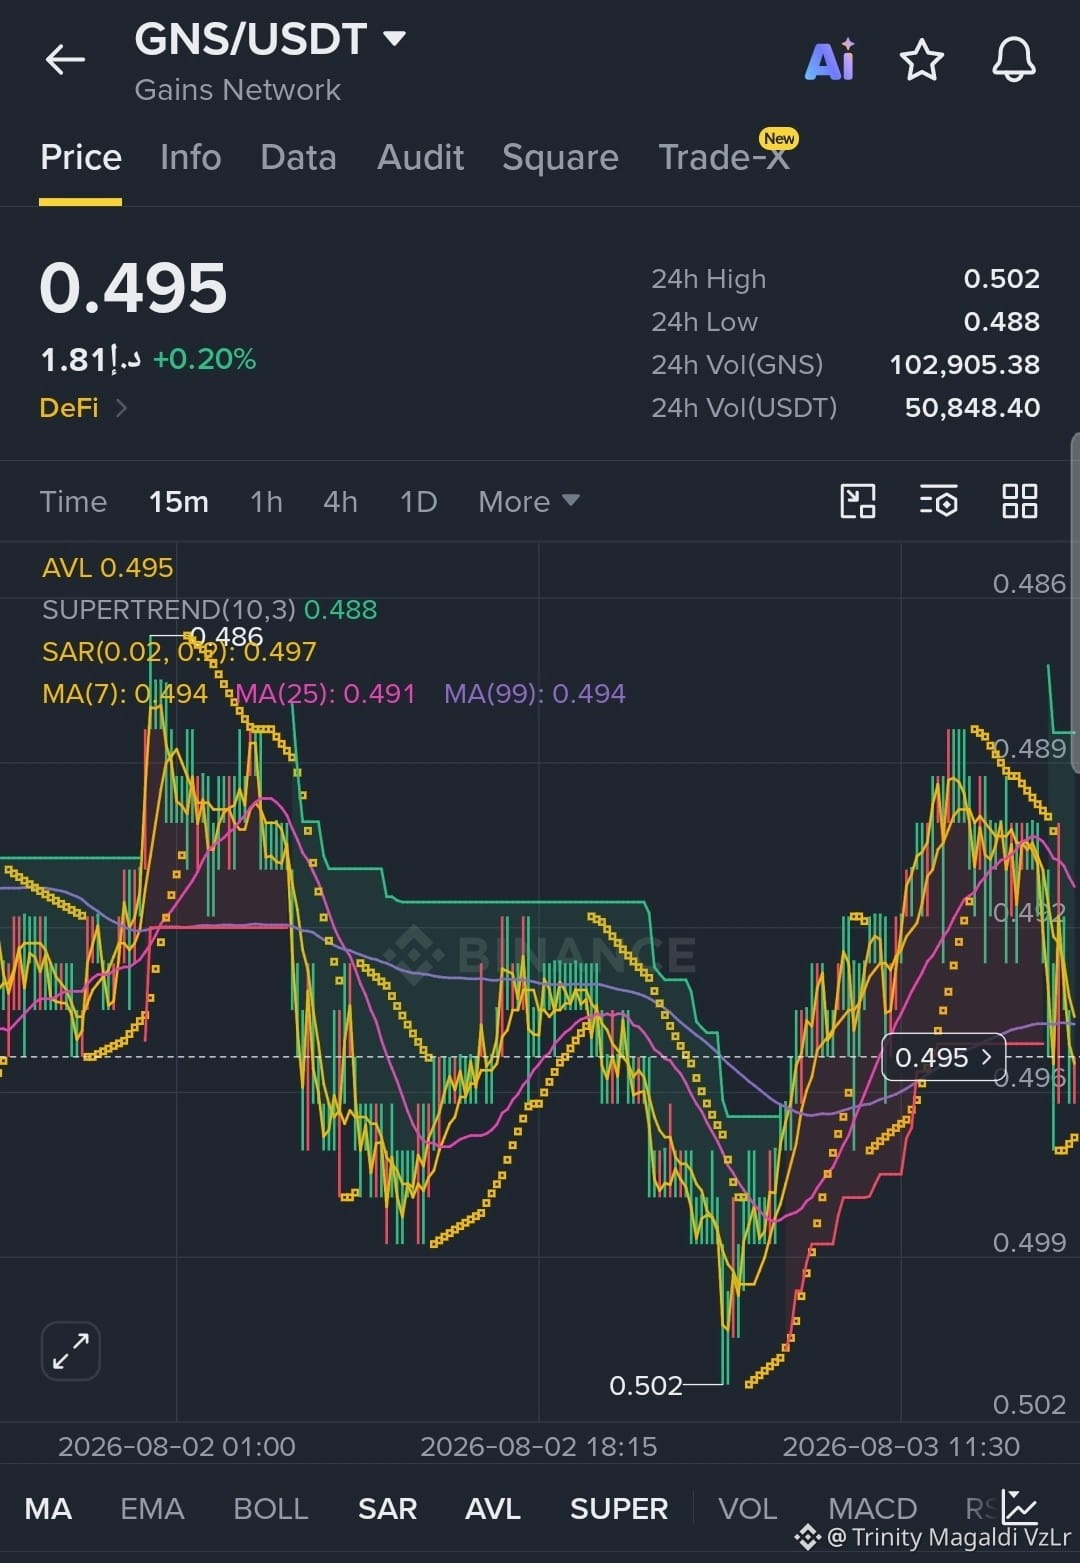
Task: Go back using the left arrow
Action: pos(65,60)
